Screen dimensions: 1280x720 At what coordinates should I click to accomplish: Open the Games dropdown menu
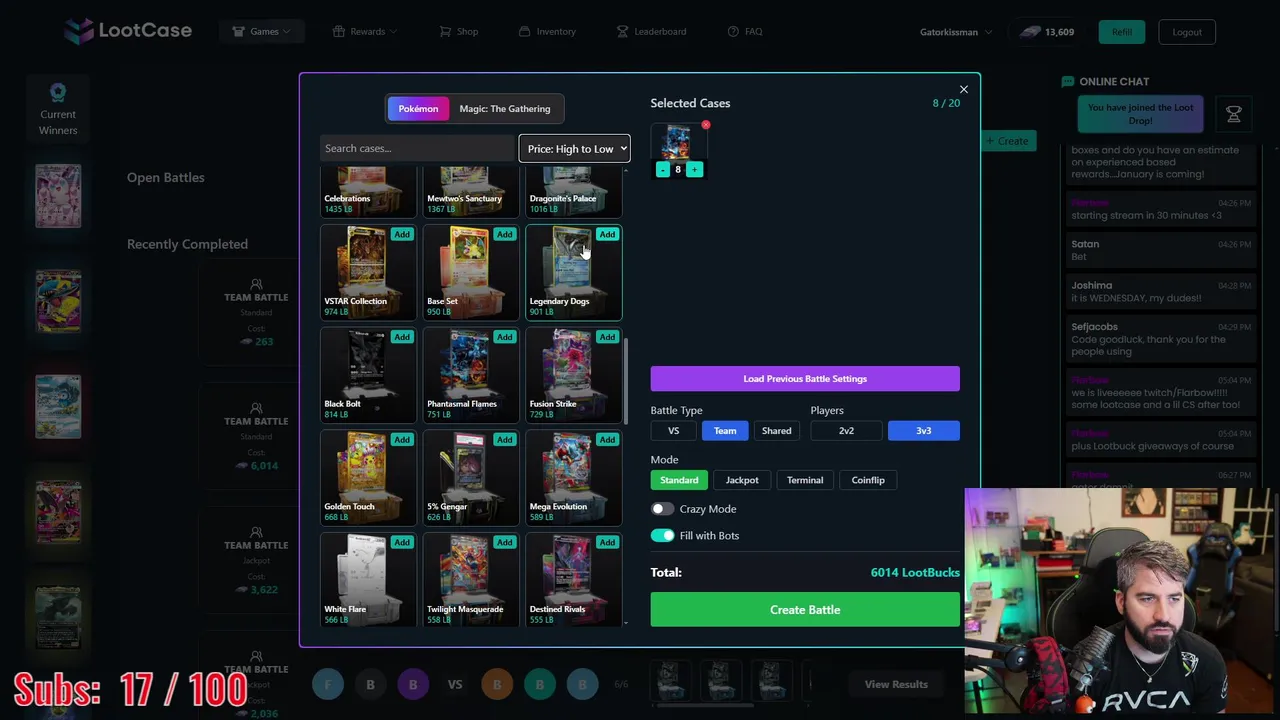(x=261, y=32)
